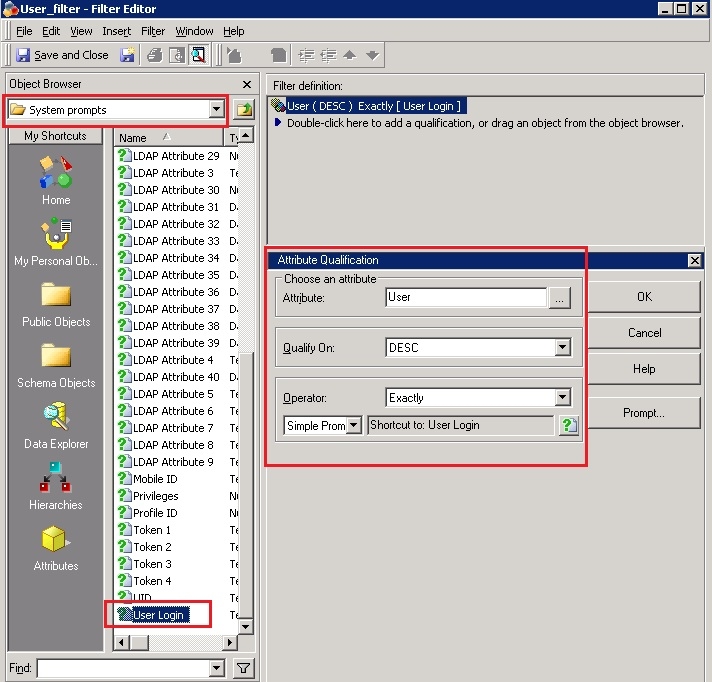Click the Save and Close toolbar button
Image resolution: width=712 pixels, height=682 pixels.
tap(62, 55)
